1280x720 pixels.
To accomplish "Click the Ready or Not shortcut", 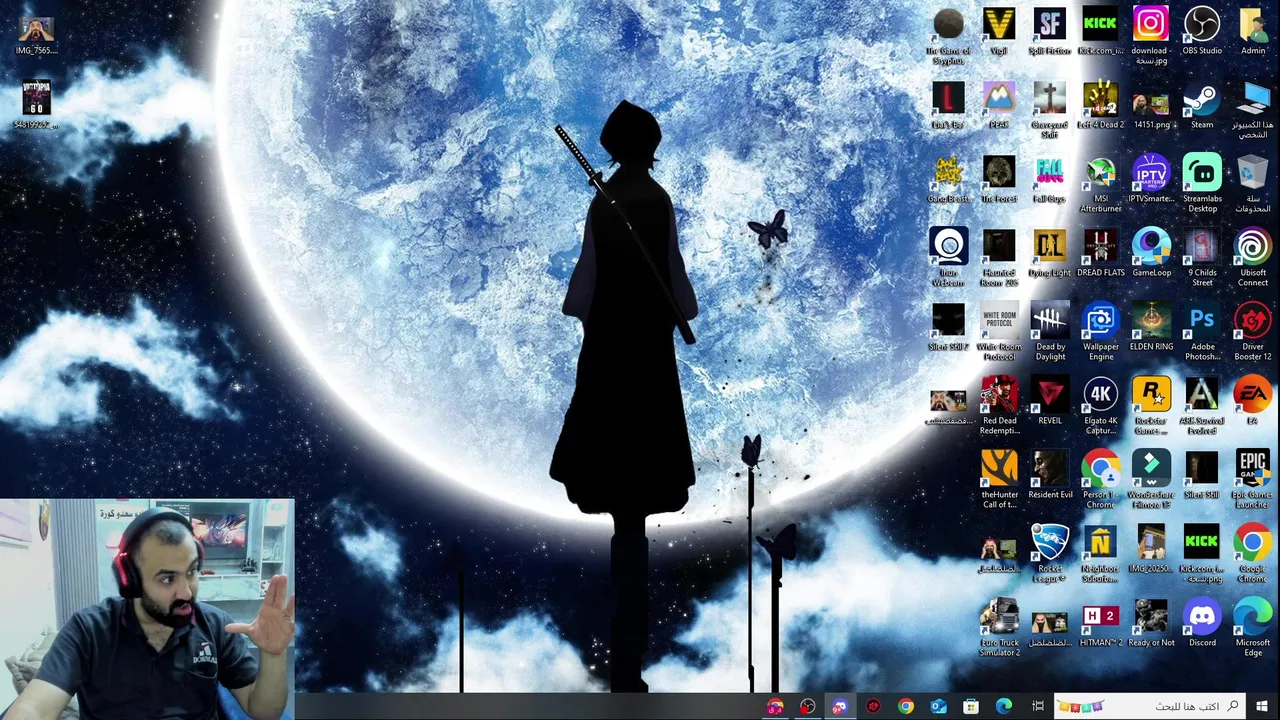I will tap(1151, 623).
